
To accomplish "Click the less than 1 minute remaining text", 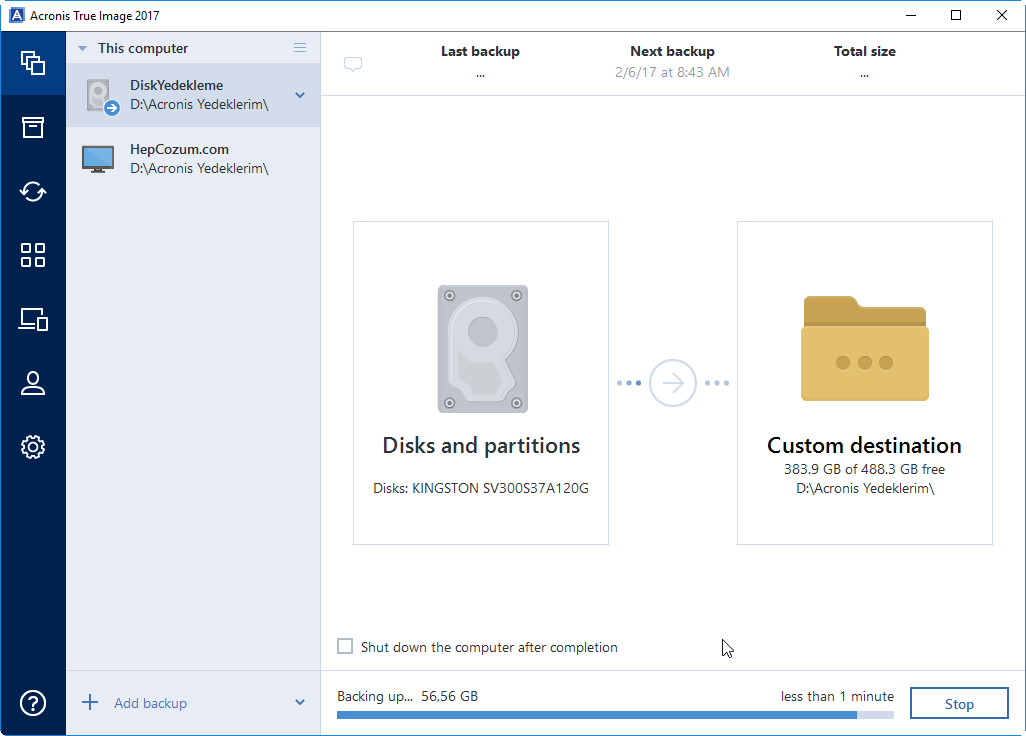I will click(837, 696).
